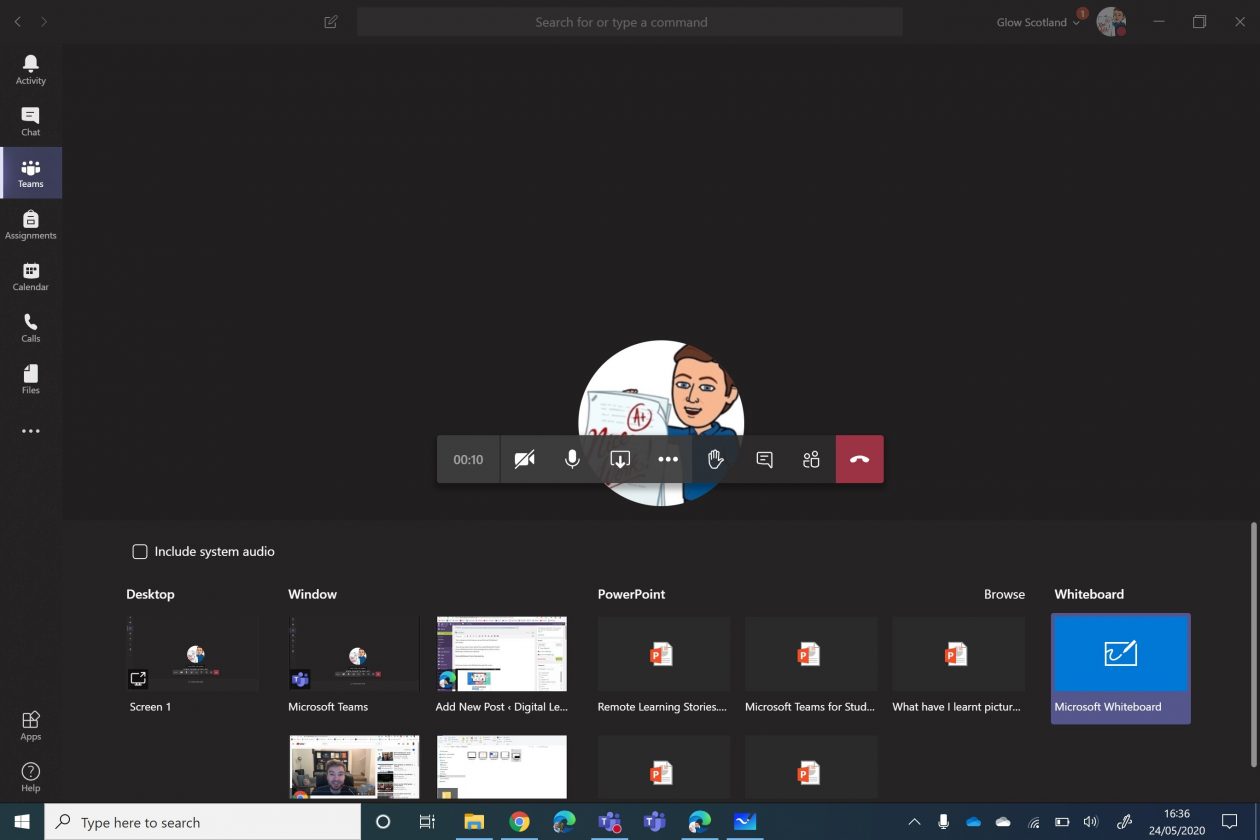Image resolution: width=1260 pixels, height=840 pixels.
Task: Open OneDrive blue cloud tray icon
Action: (x=973, y=822)
